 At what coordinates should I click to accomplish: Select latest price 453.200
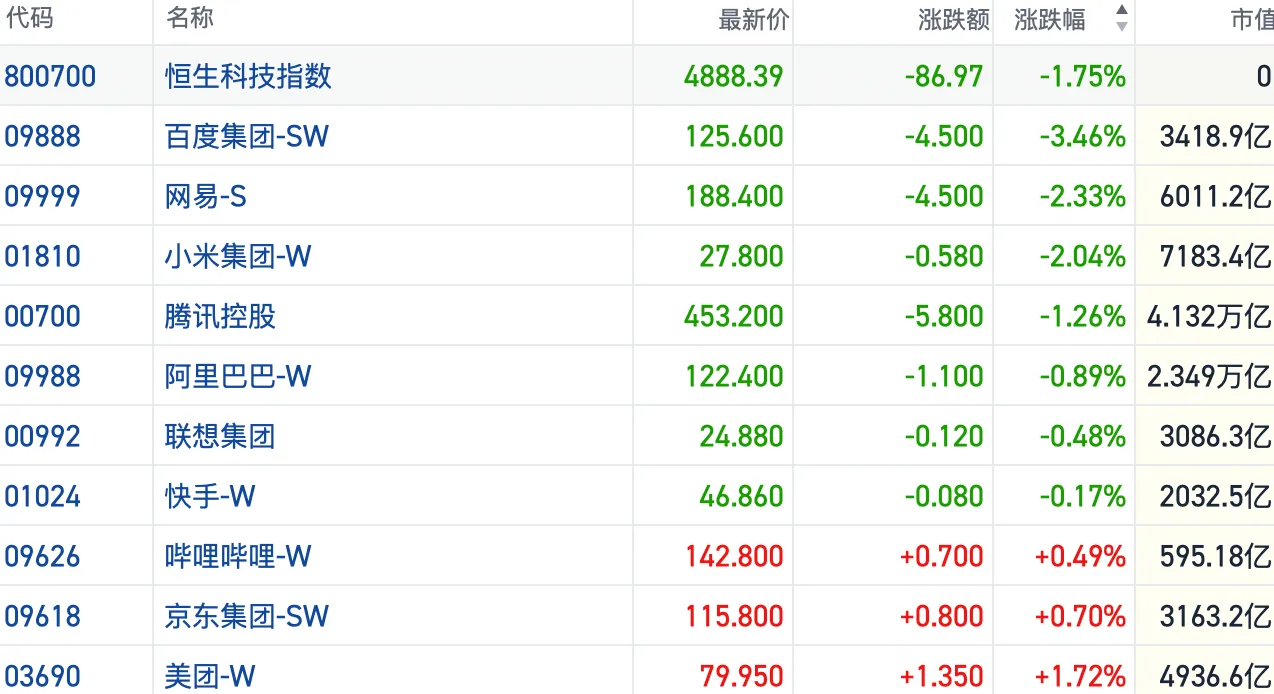point(734,316)
